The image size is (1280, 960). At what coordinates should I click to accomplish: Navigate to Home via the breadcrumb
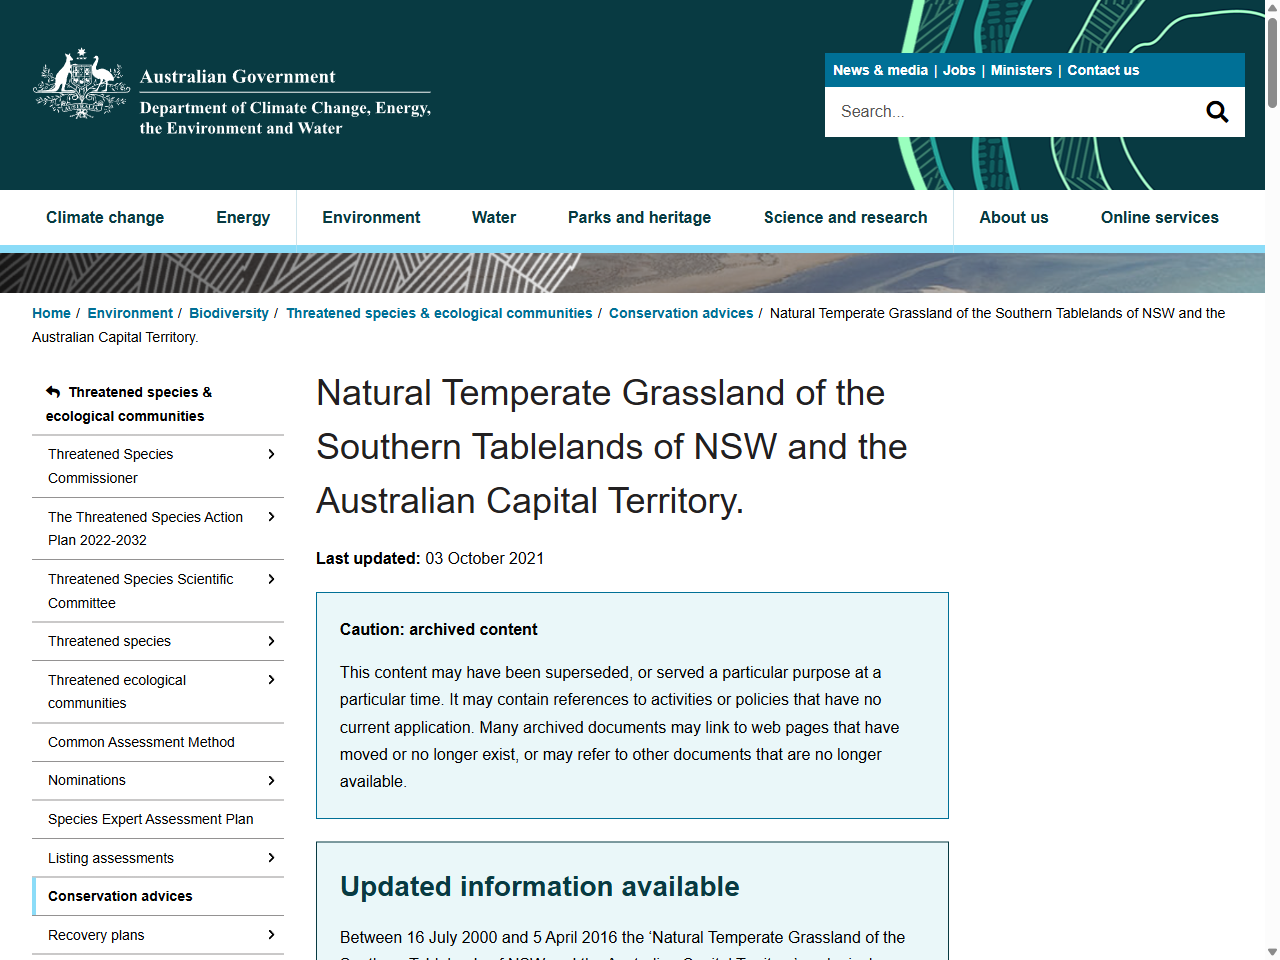[x=51, y=313]
